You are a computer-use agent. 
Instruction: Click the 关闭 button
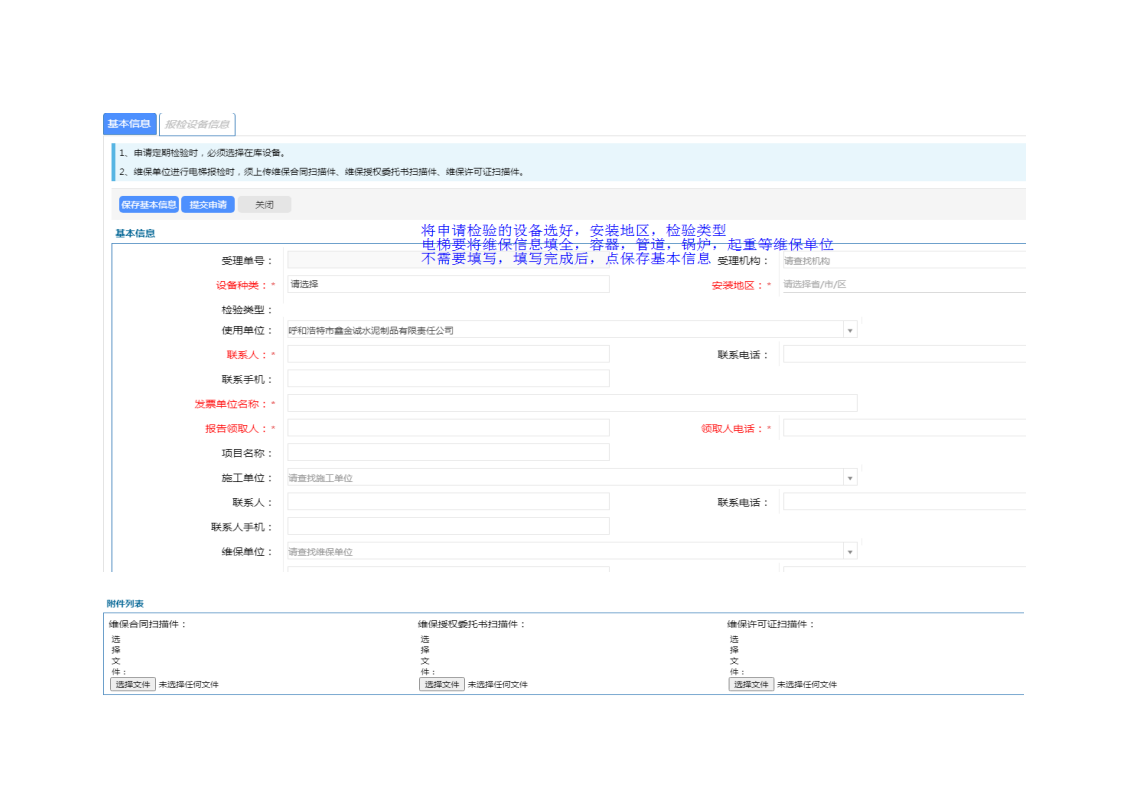click(264, 205)
